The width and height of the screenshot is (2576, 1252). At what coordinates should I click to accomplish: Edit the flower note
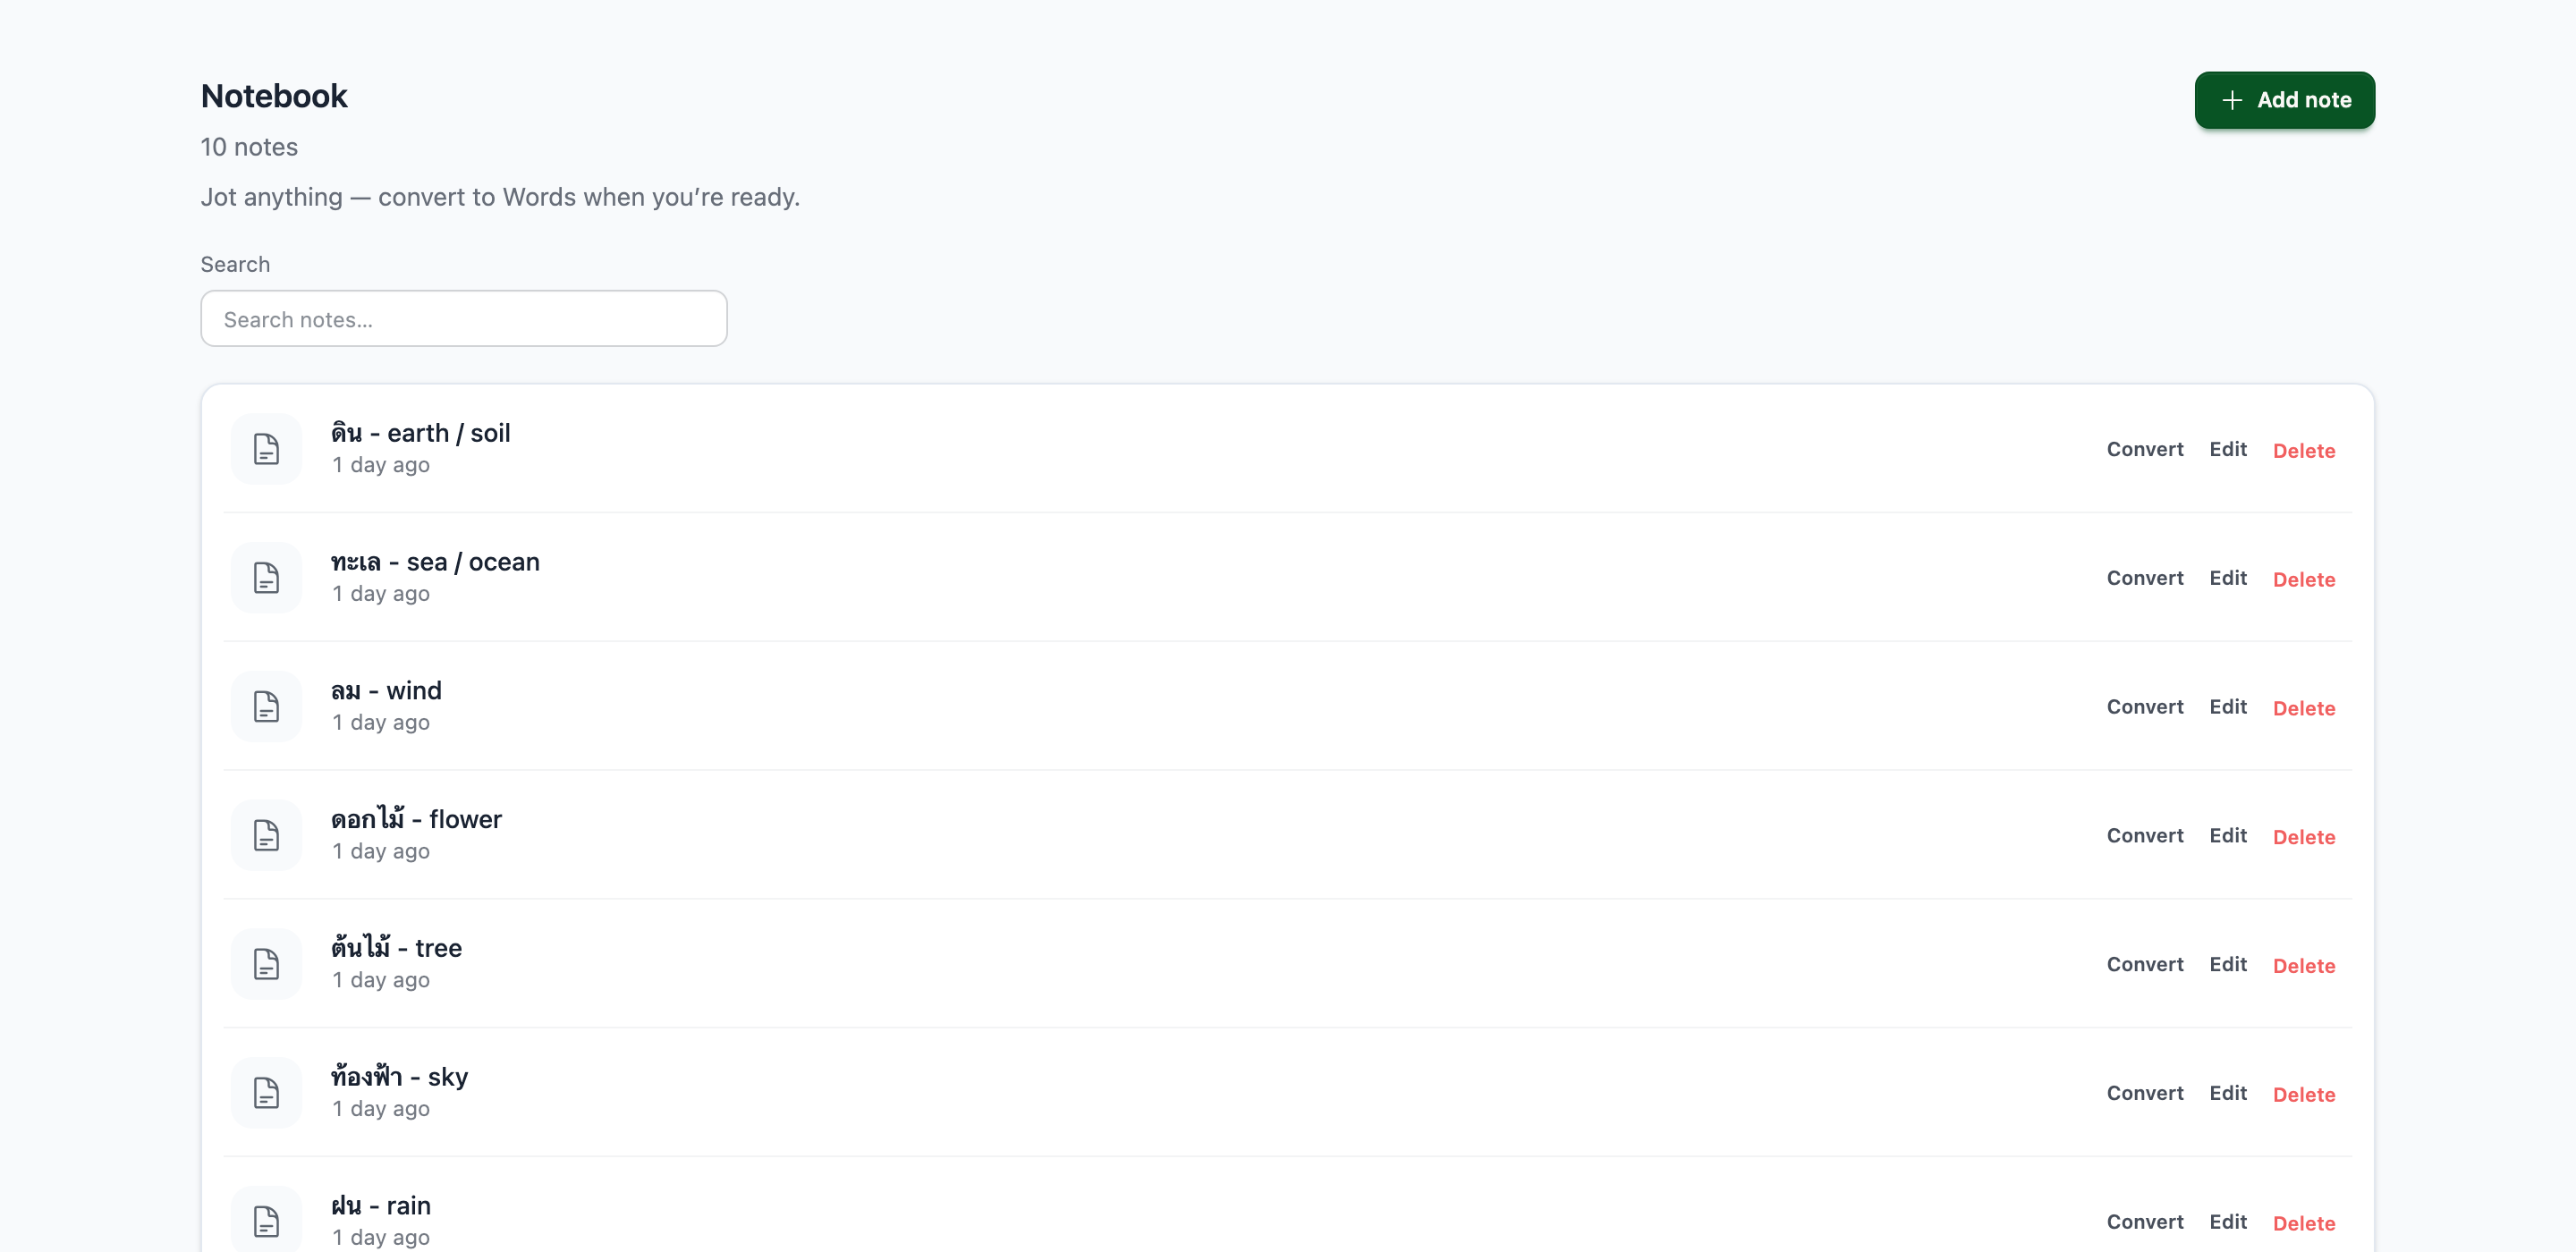click(2228, 835)
